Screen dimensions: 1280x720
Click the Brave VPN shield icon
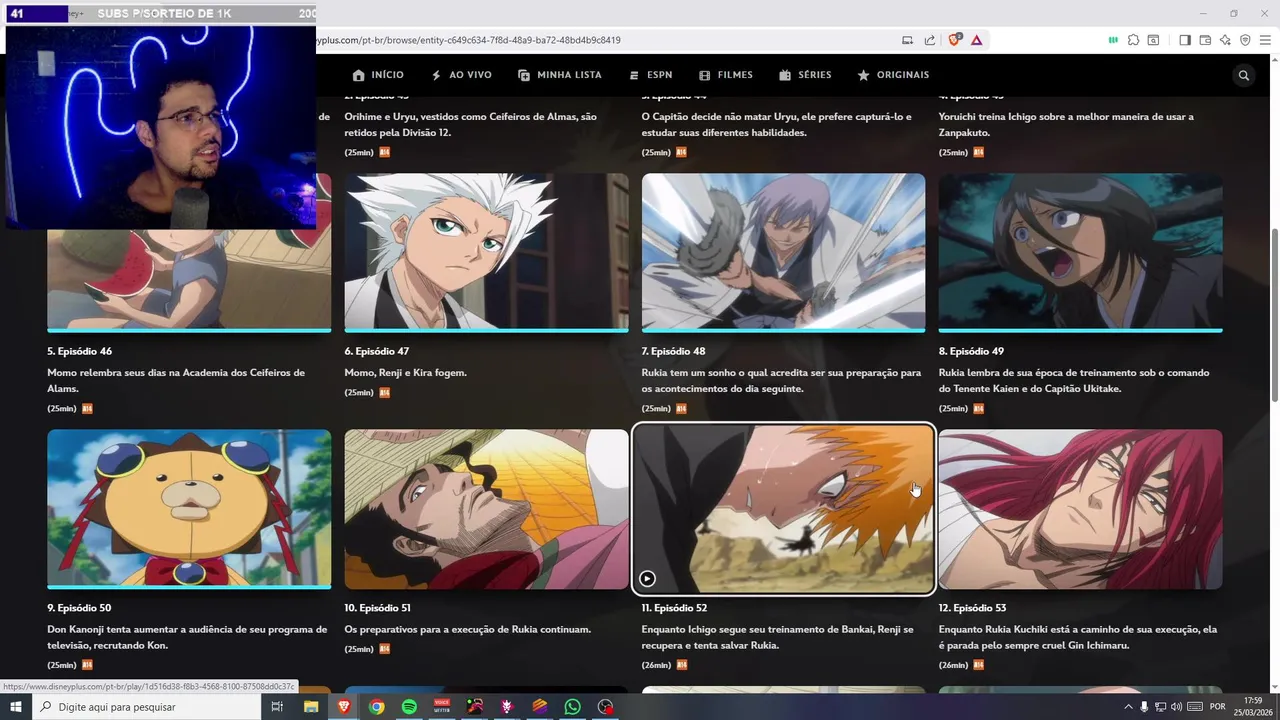(1245, 40)
